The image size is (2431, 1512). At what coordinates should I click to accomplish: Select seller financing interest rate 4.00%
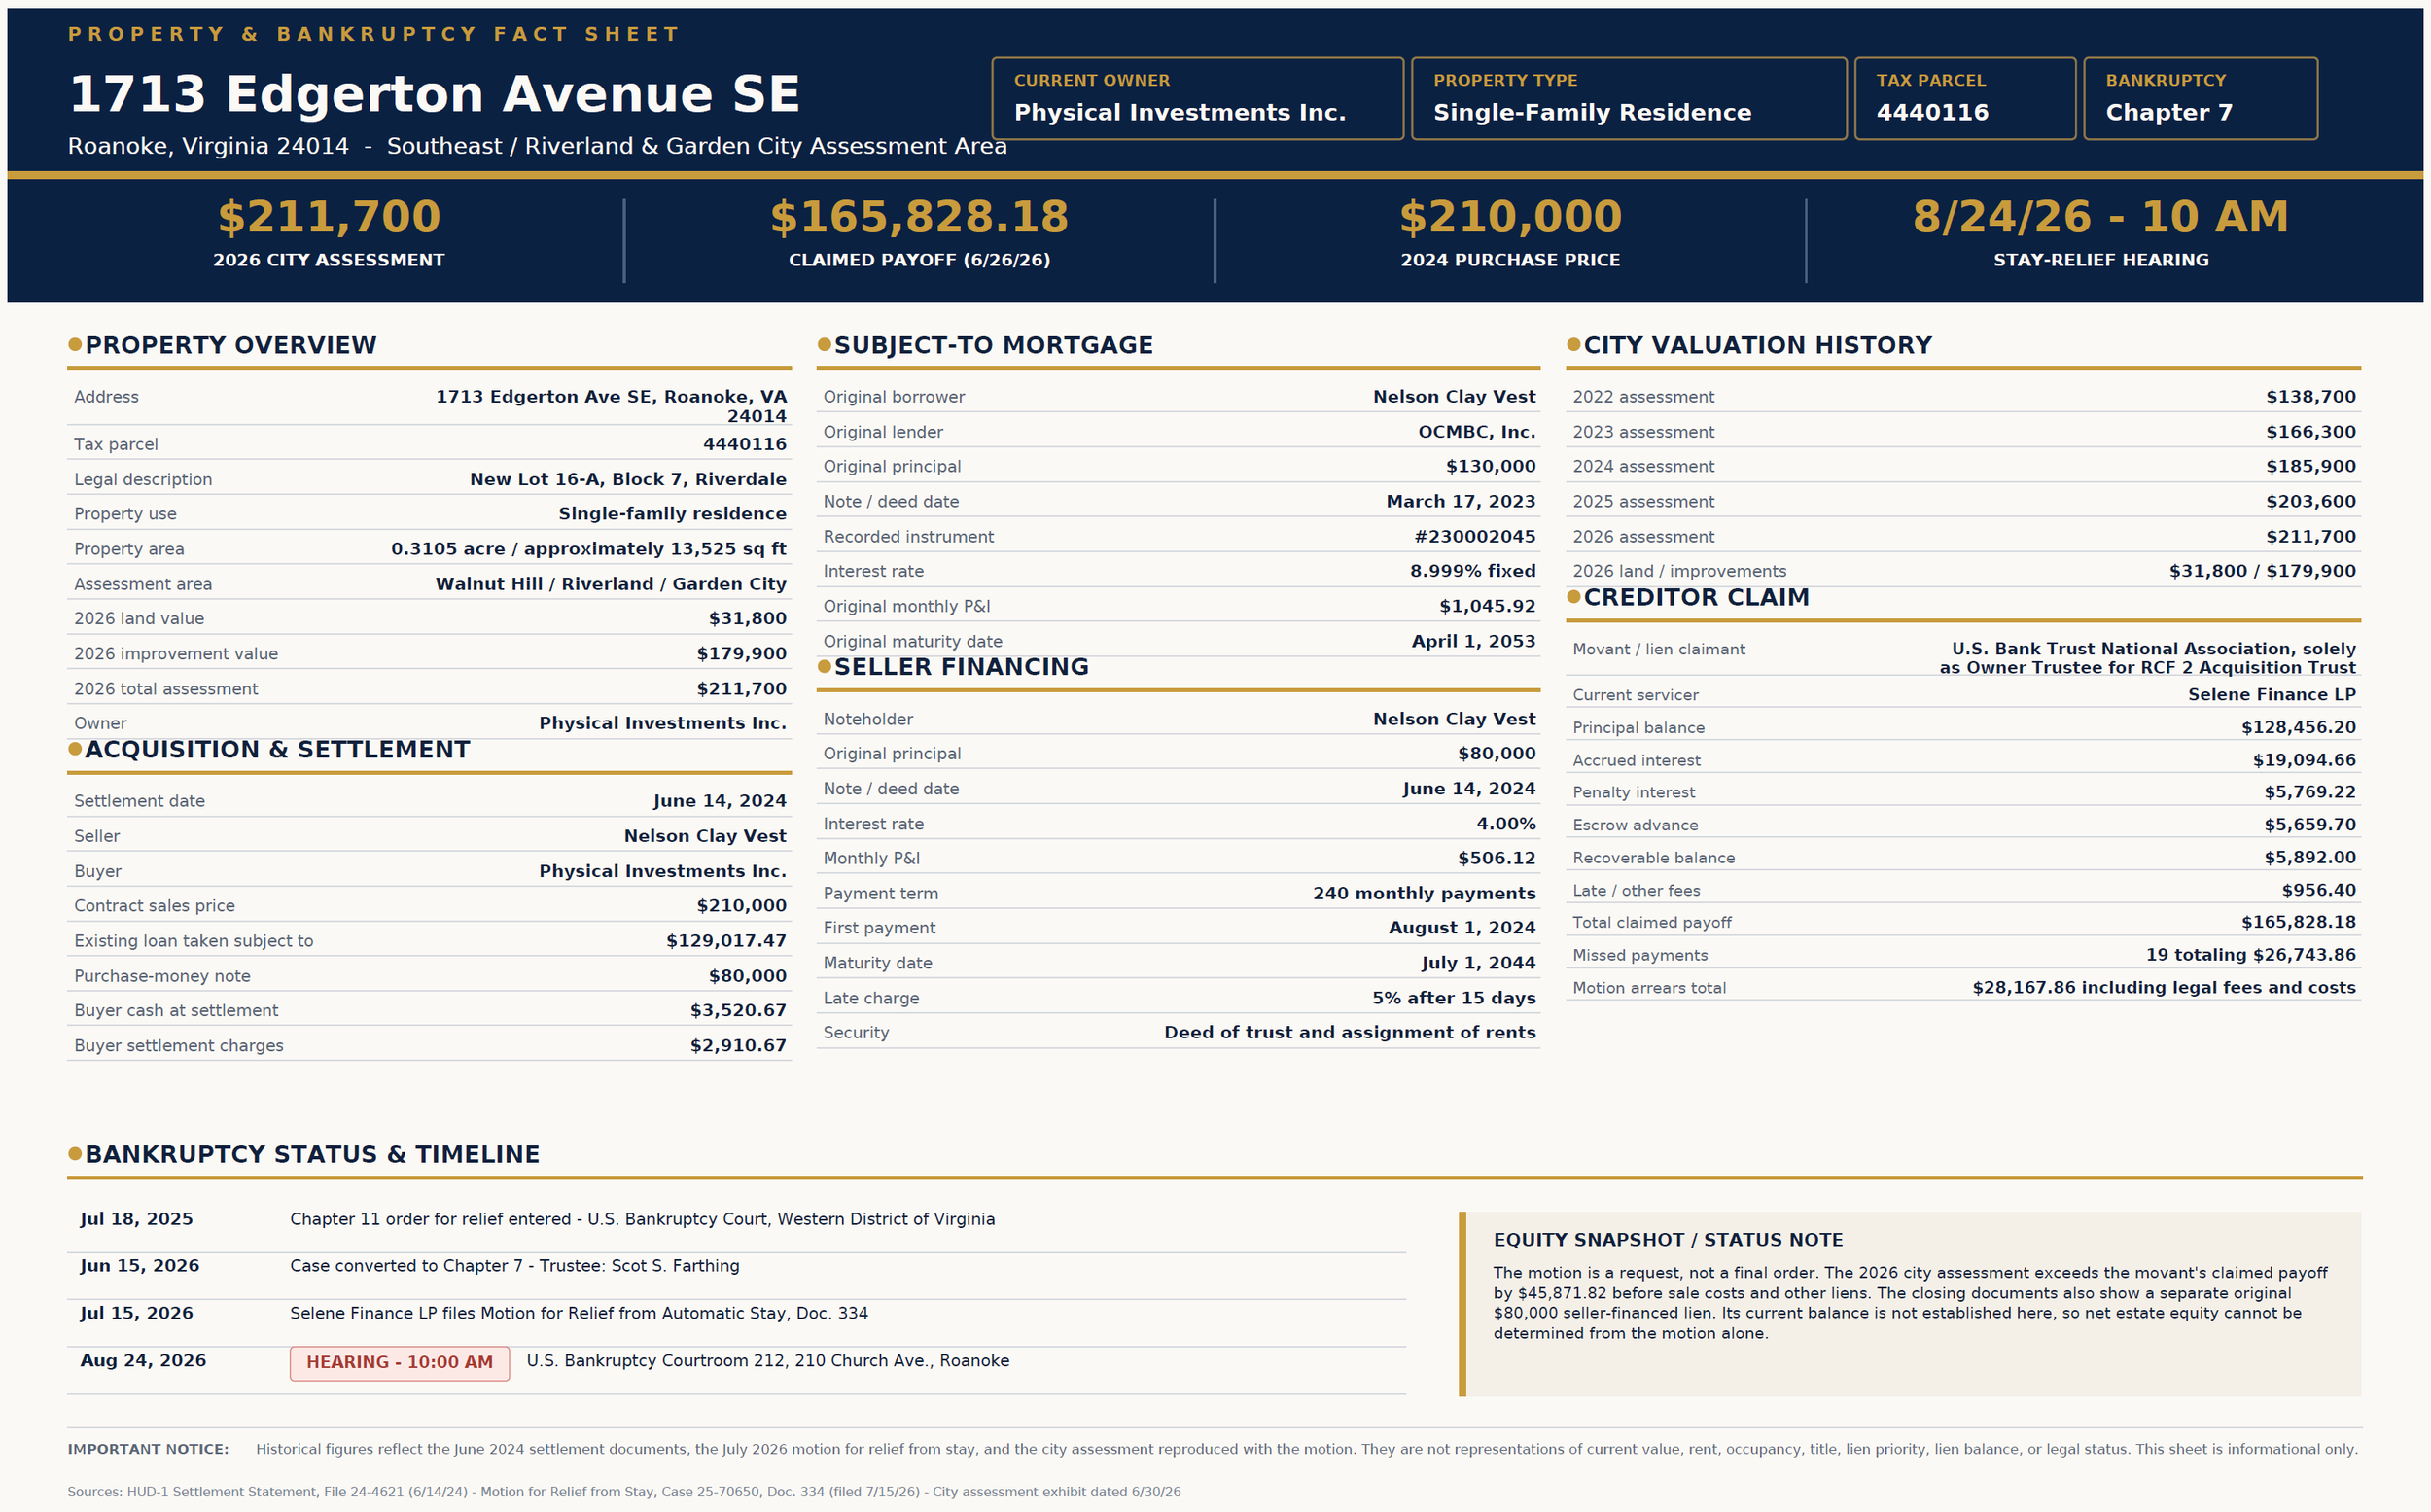(x=1505, y=824)
